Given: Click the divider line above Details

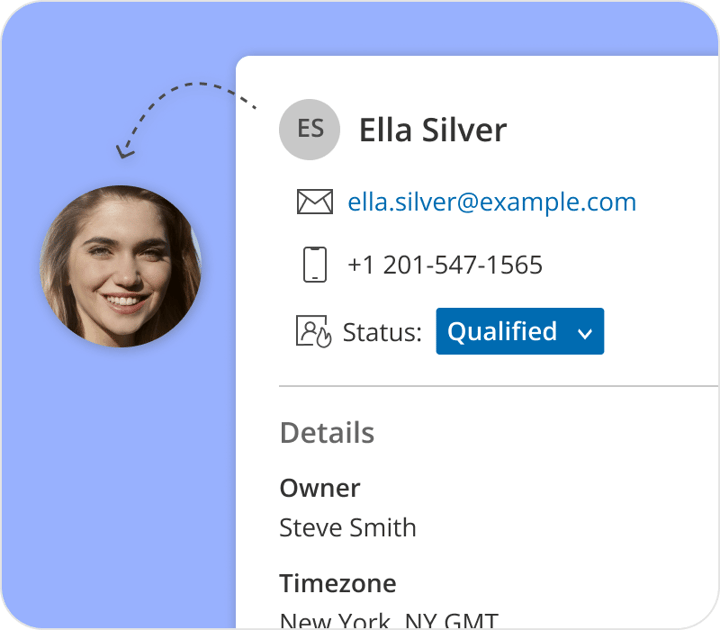Looking at the screenshot, I should pos(498,385).
